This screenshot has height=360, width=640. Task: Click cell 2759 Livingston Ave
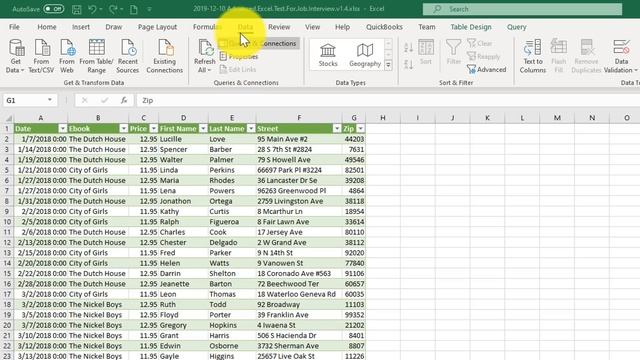pyautogui.click(x=299, y=201)
